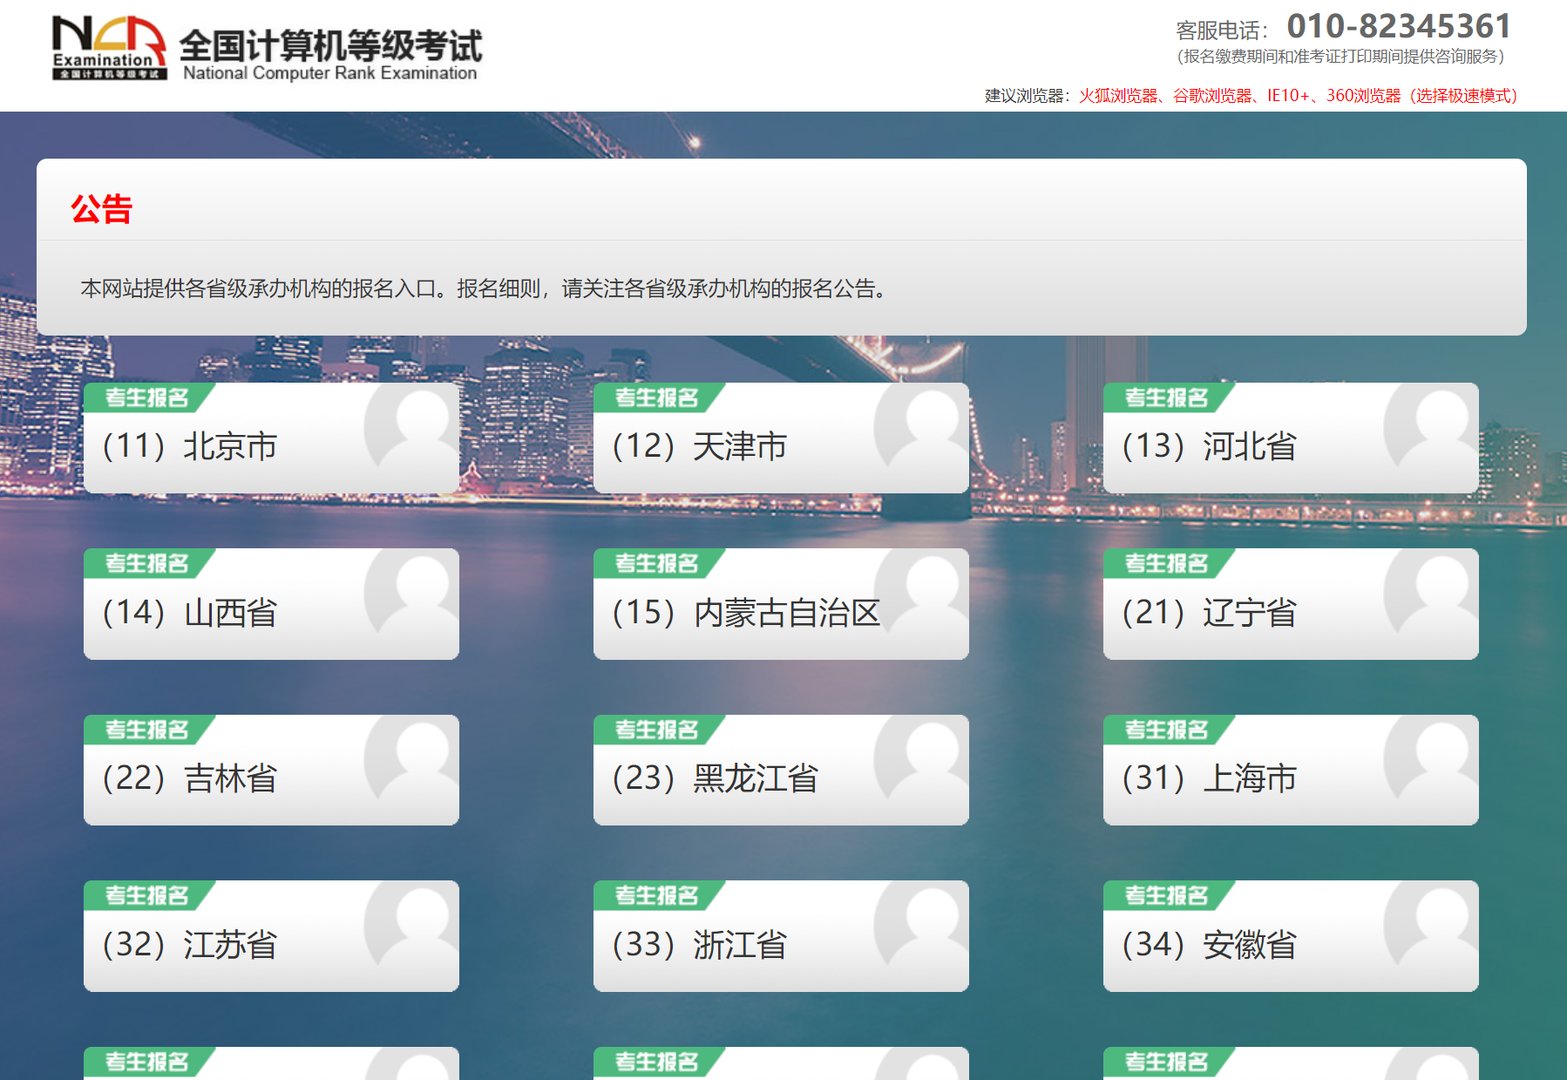This screenshot has width=1567, height=1080.
Task: Click the 公告 heading
Action: [x=100, y=209]
